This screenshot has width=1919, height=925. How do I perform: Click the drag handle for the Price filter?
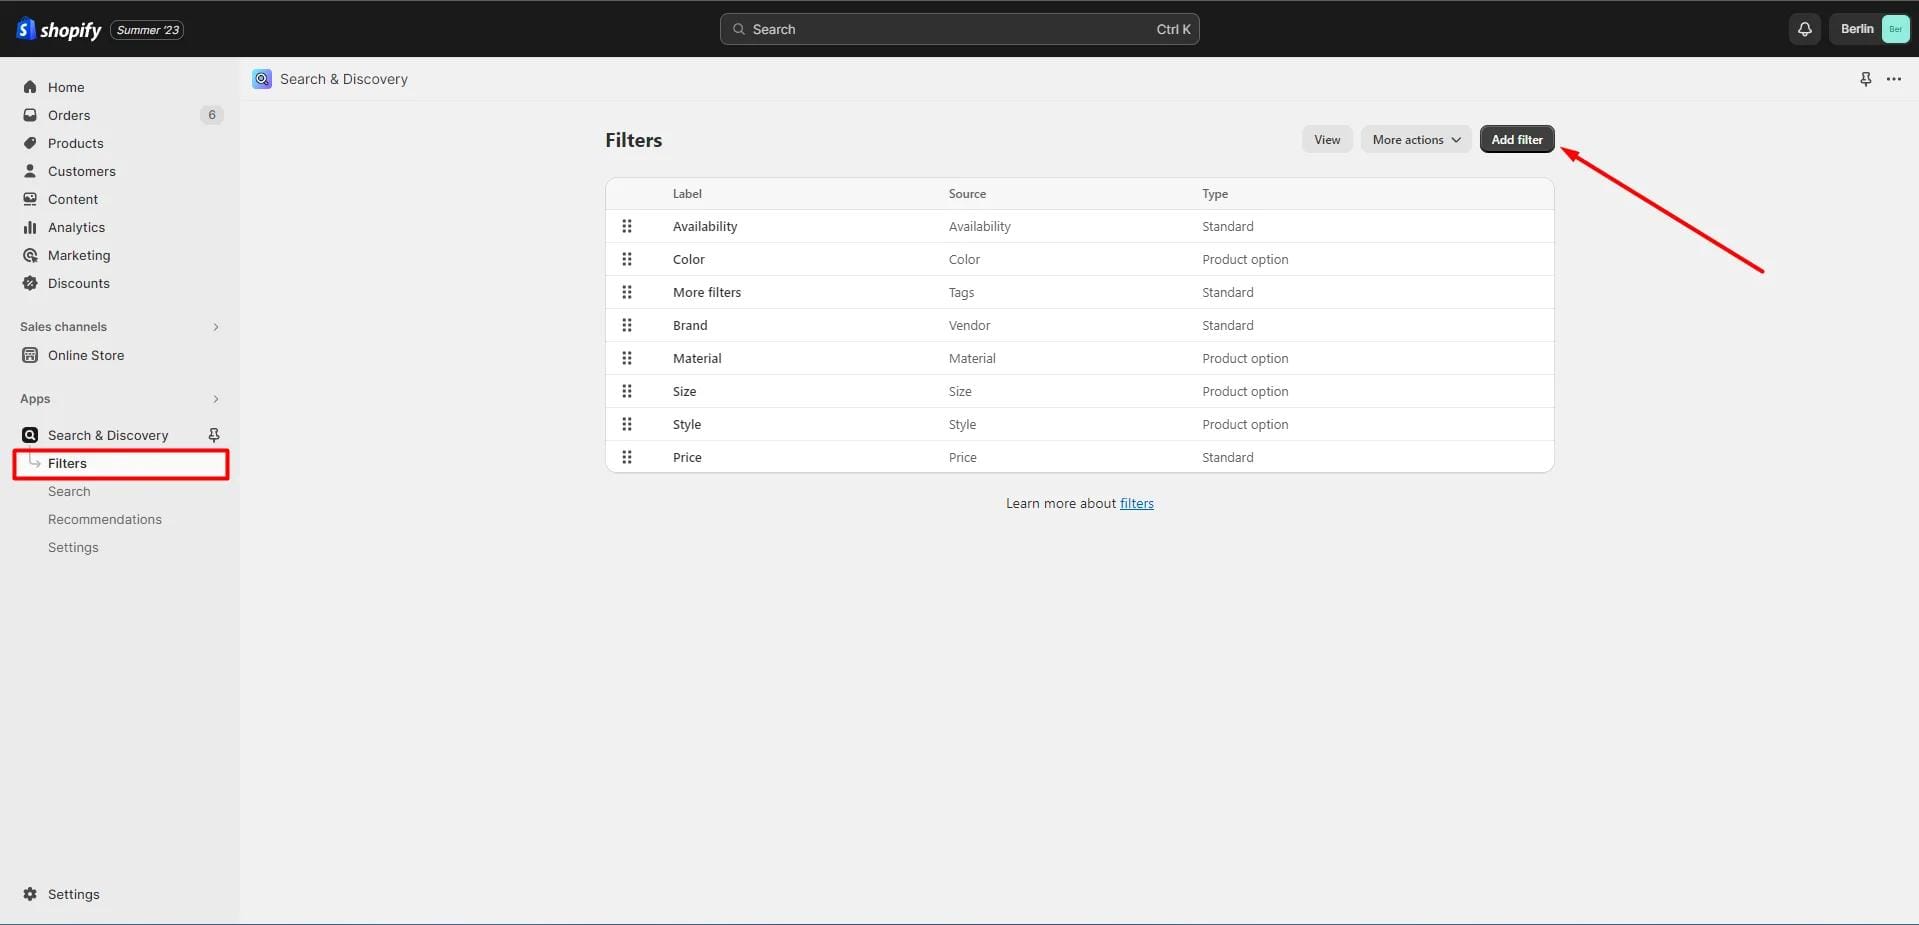click(x=627, y=457)
